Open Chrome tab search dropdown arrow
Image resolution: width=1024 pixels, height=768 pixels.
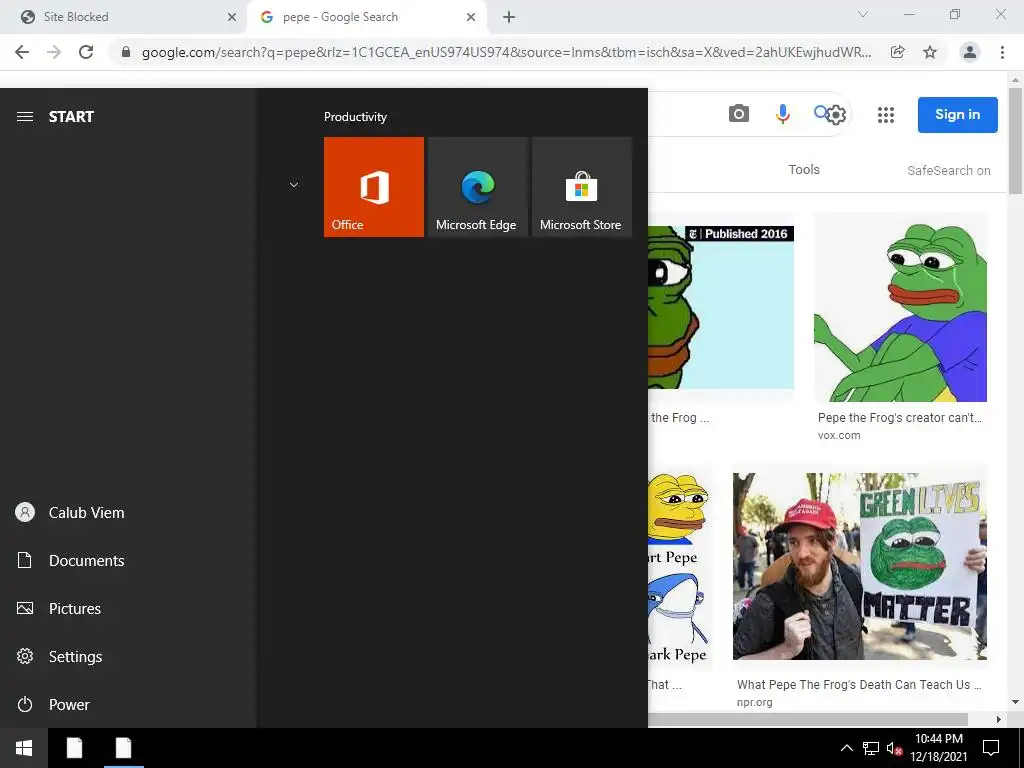tap(863, 14)
